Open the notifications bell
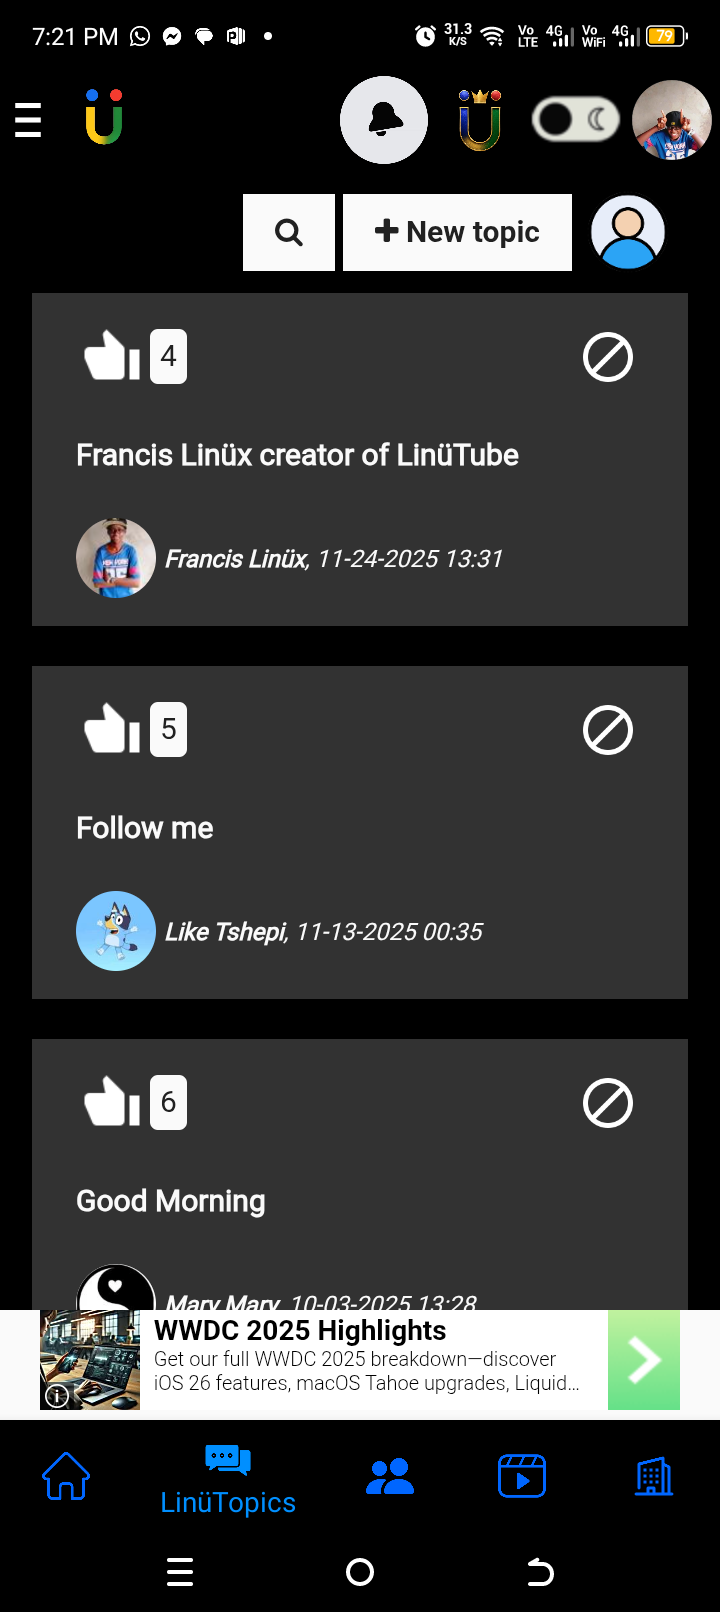The image size is (720, 1612). 384,120
